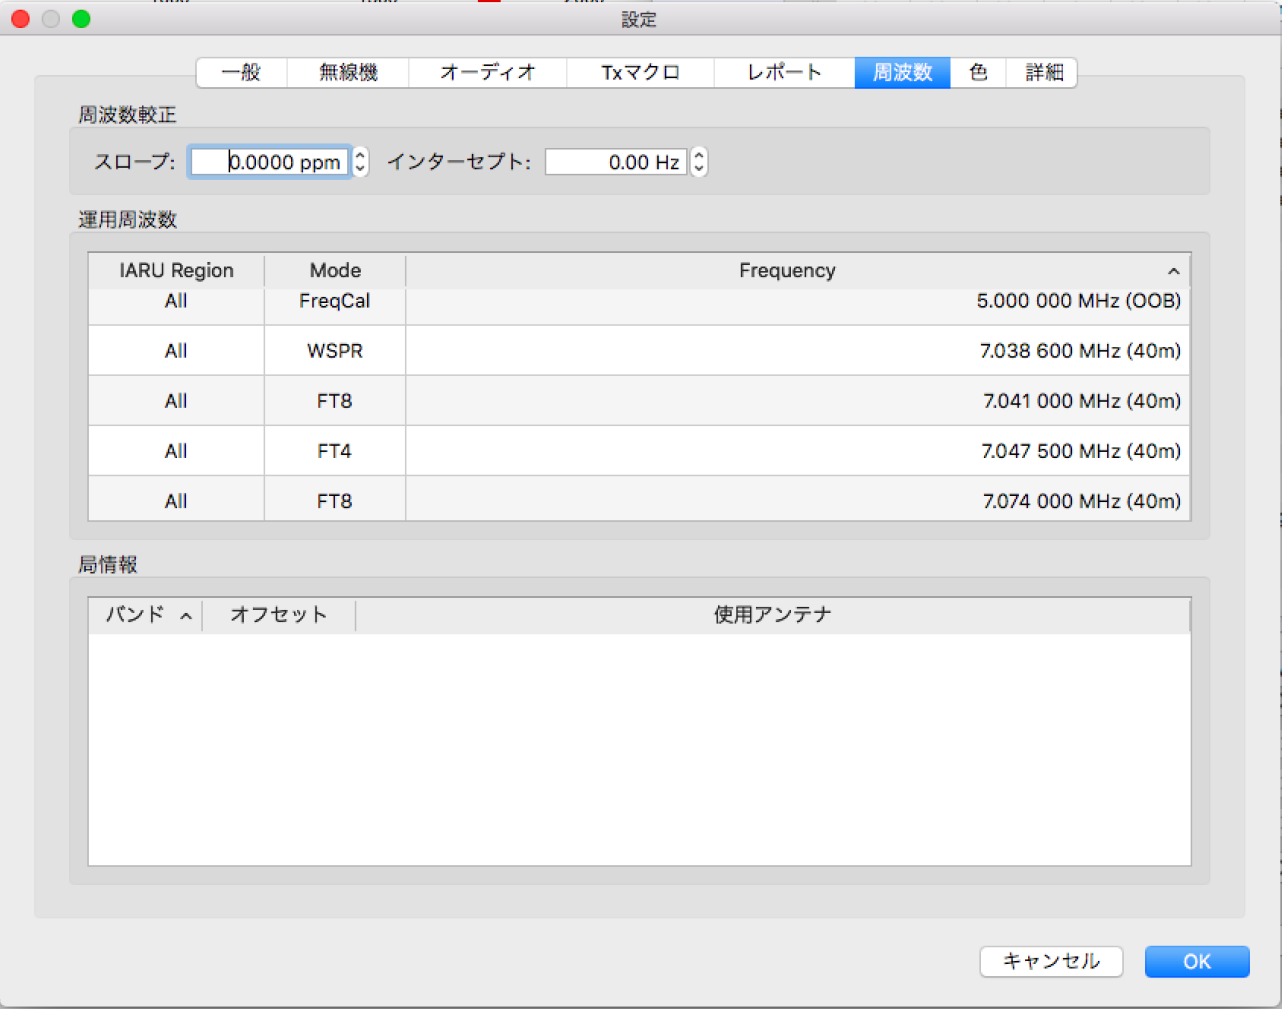Click the All cell in FT4 row
The height and width of the screenshot is (1009, 1282).
[176, 451]
